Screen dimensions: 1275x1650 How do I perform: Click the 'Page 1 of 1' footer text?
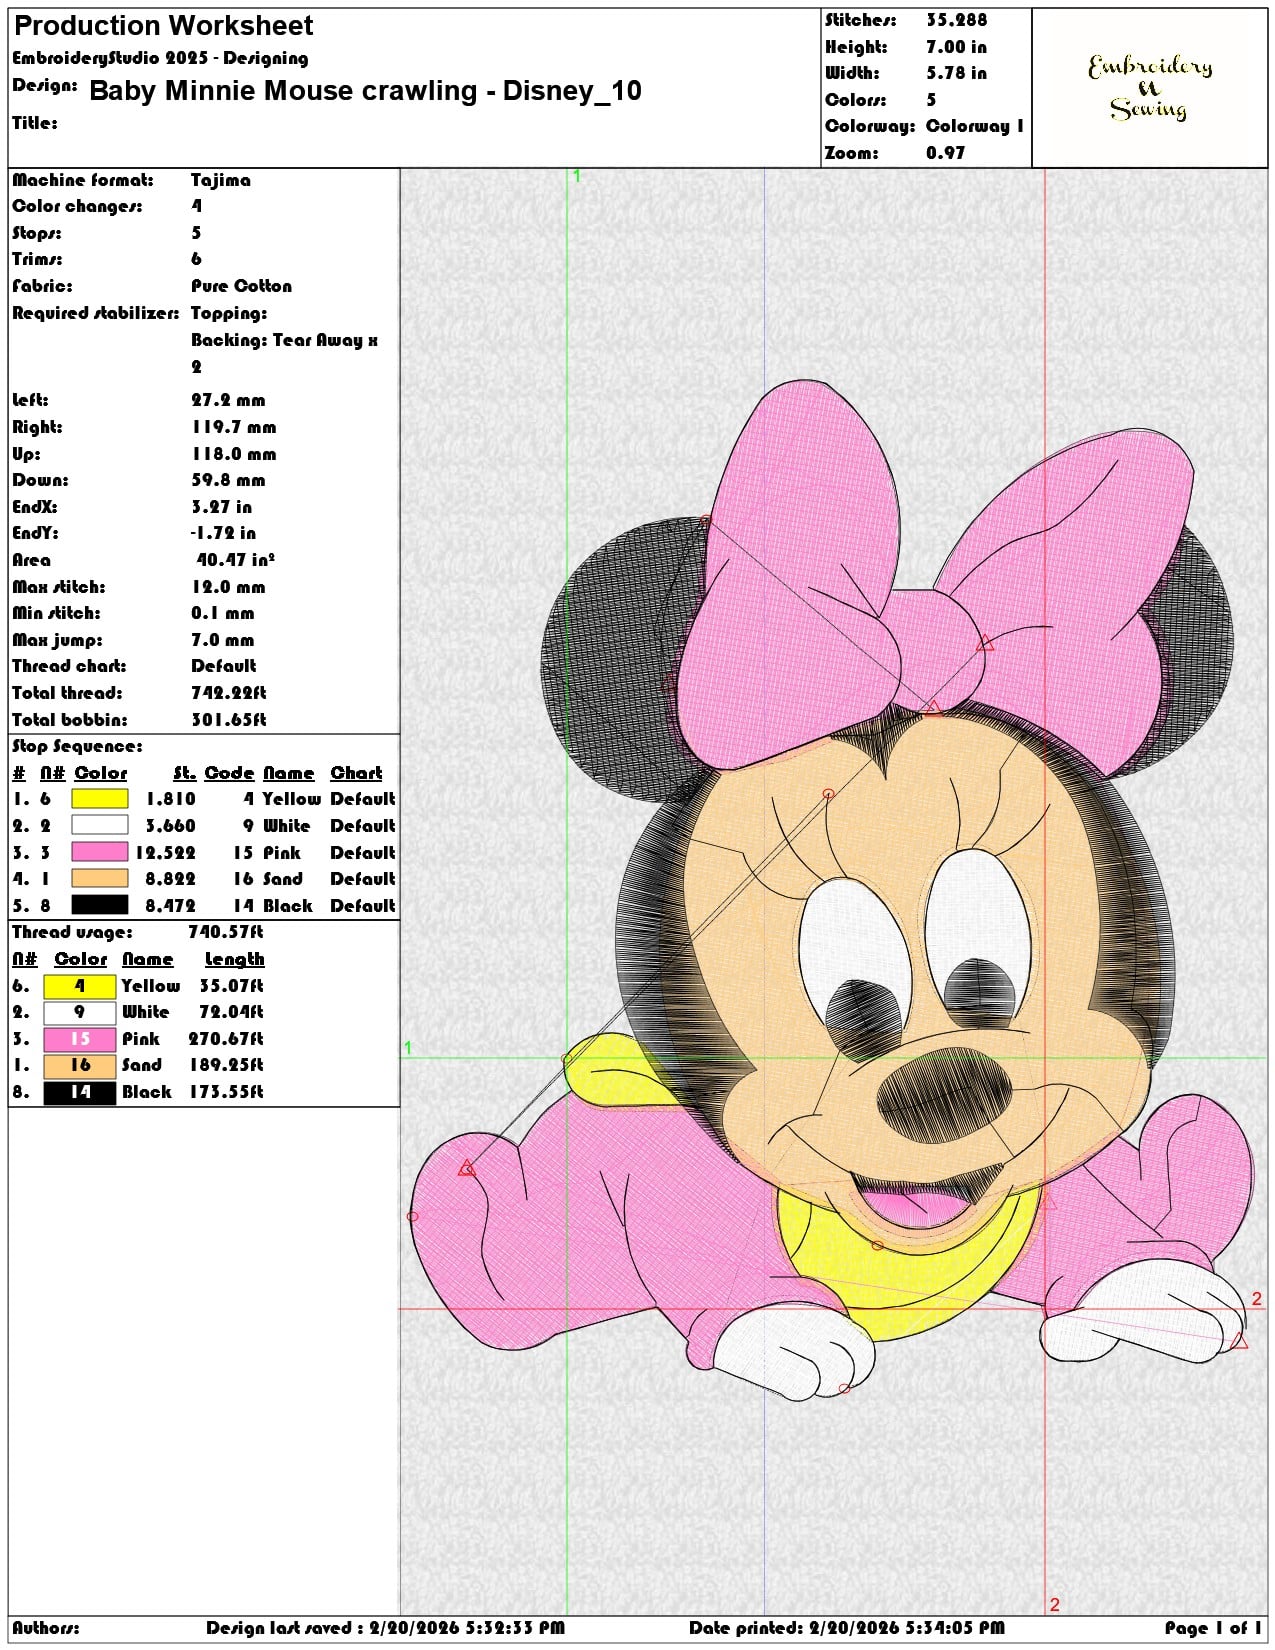pos(1213,1628)
